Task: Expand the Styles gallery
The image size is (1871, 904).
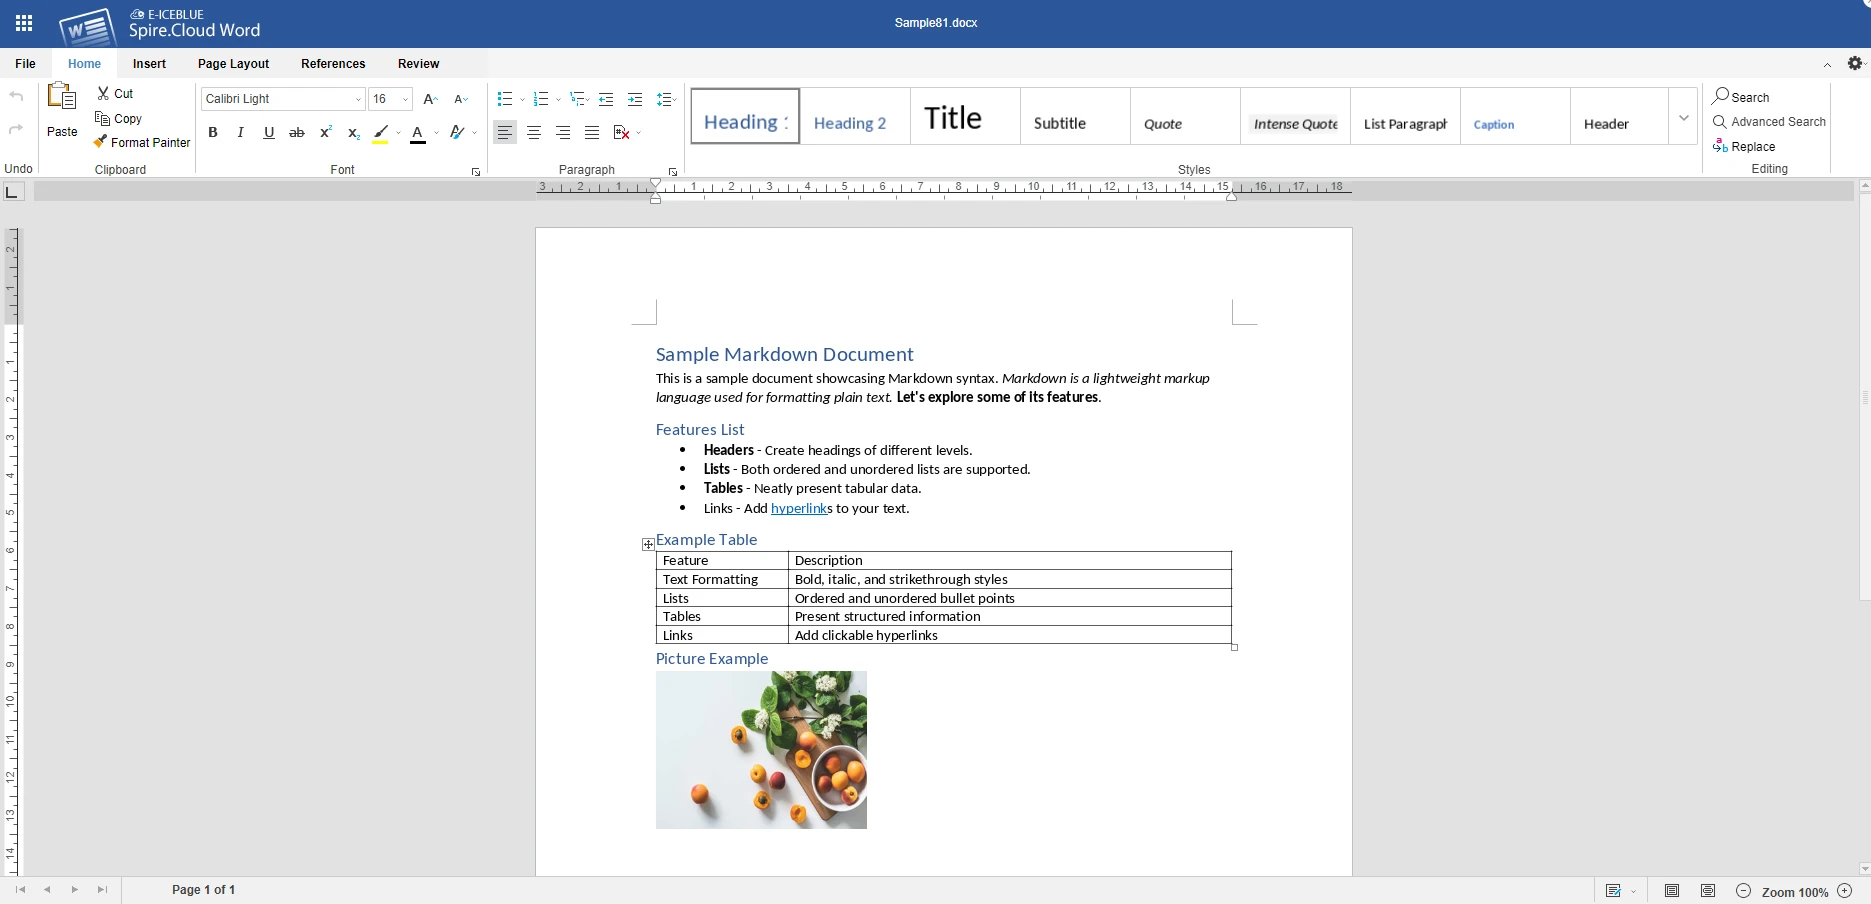Action: (x=1684, y=117)
